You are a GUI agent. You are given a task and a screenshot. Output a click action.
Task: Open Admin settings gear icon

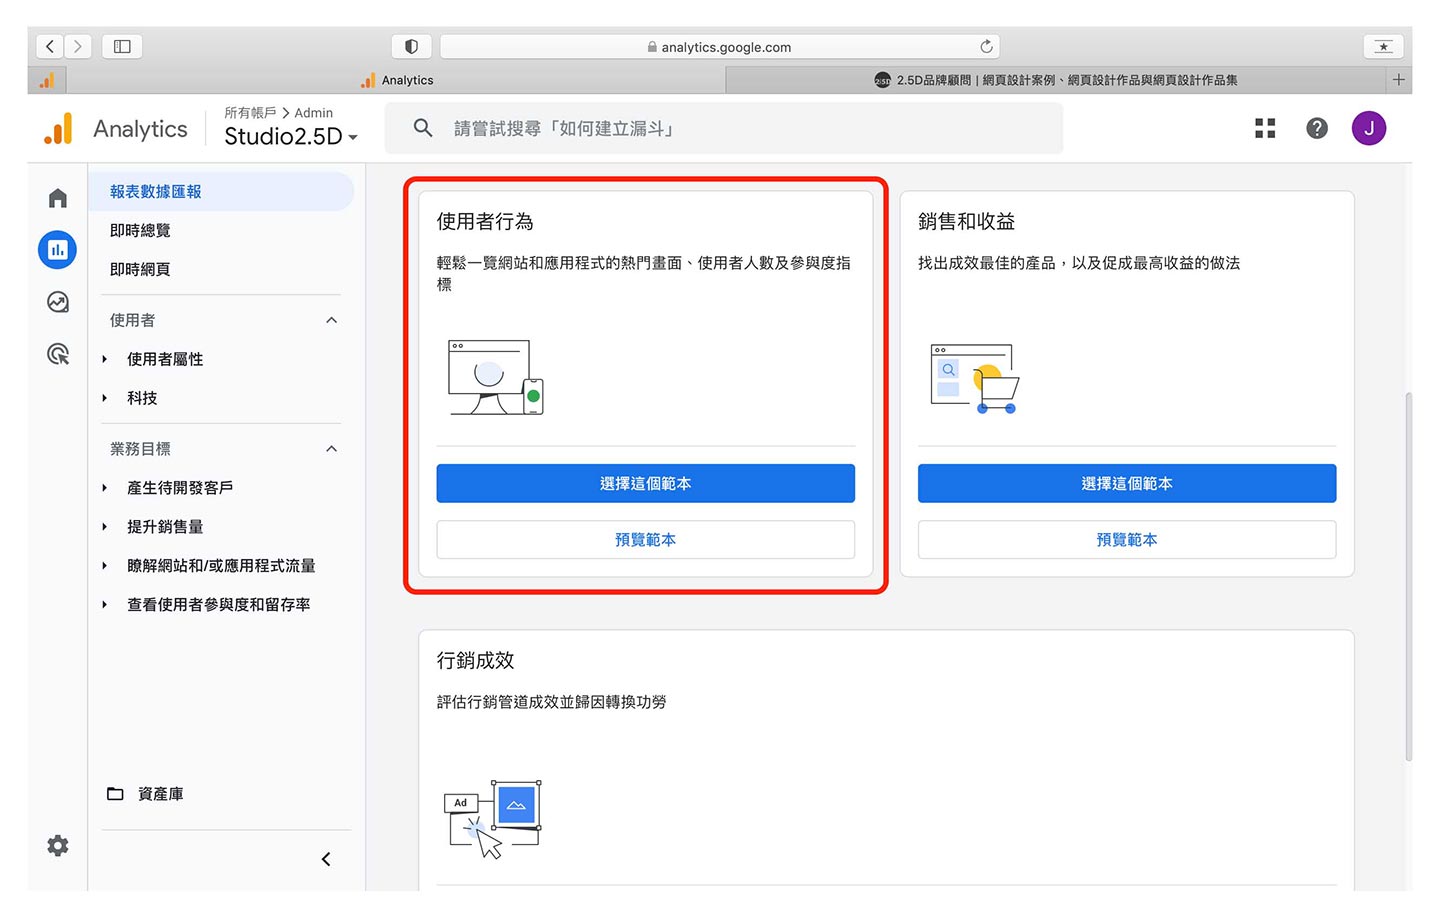58,846
